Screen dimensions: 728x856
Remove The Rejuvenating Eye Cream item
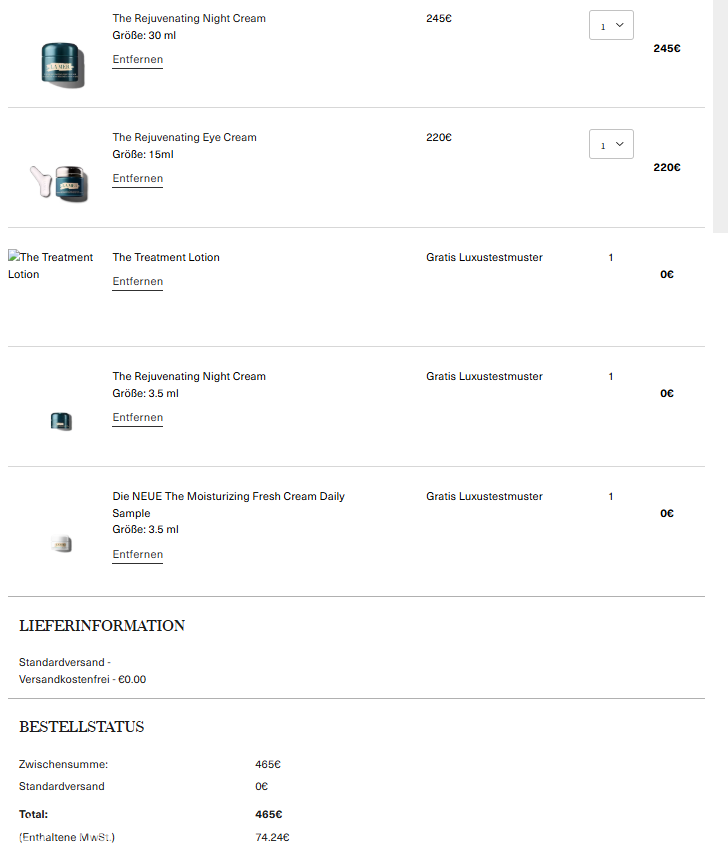pos(137,179)
